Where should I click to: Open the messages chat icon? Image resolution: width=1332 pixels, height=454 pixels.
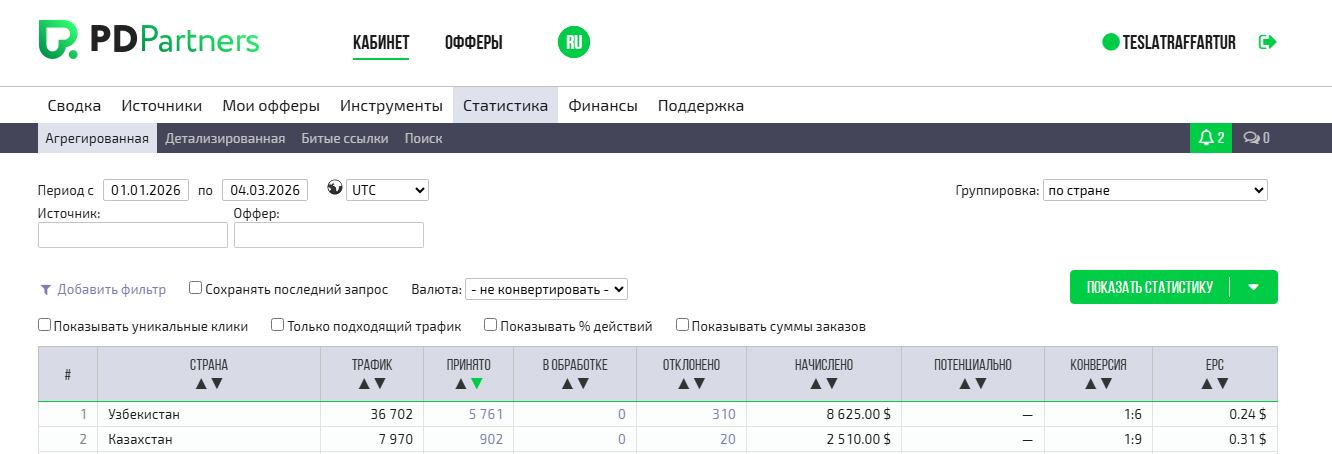[x=1256, y=138]
